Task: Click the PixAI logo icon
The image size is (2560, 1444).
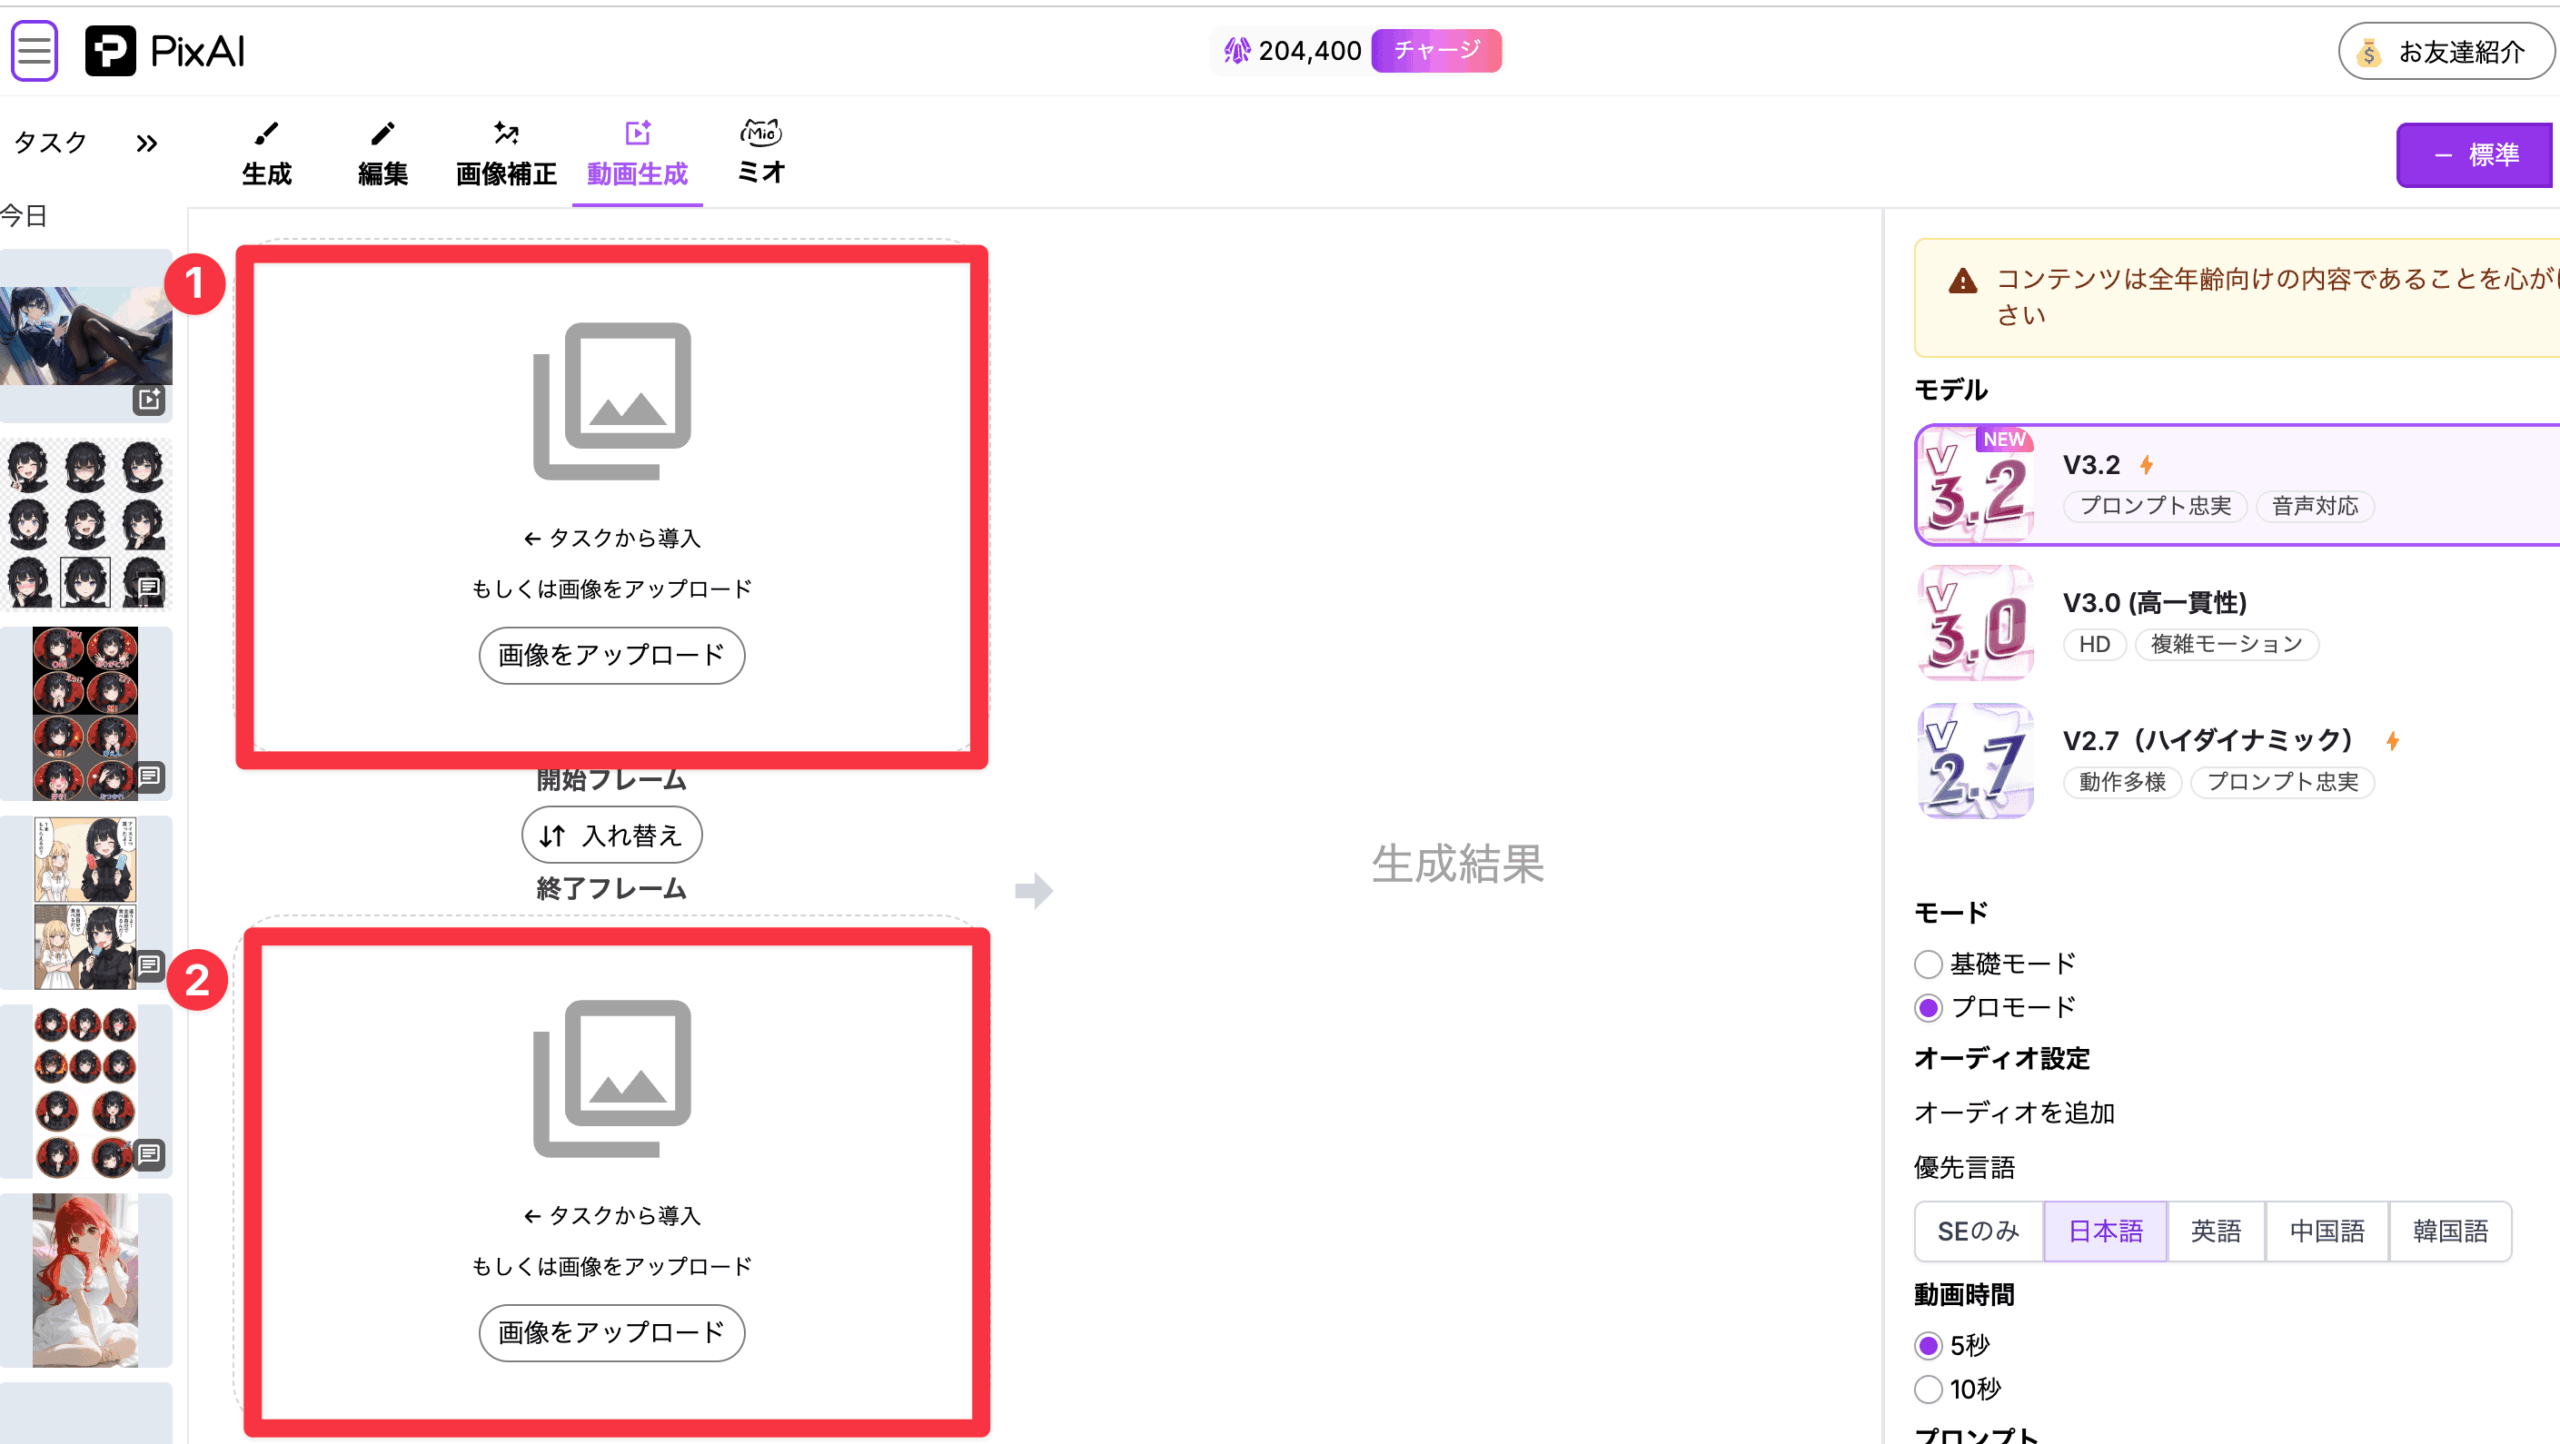Action: click(110, 50)
